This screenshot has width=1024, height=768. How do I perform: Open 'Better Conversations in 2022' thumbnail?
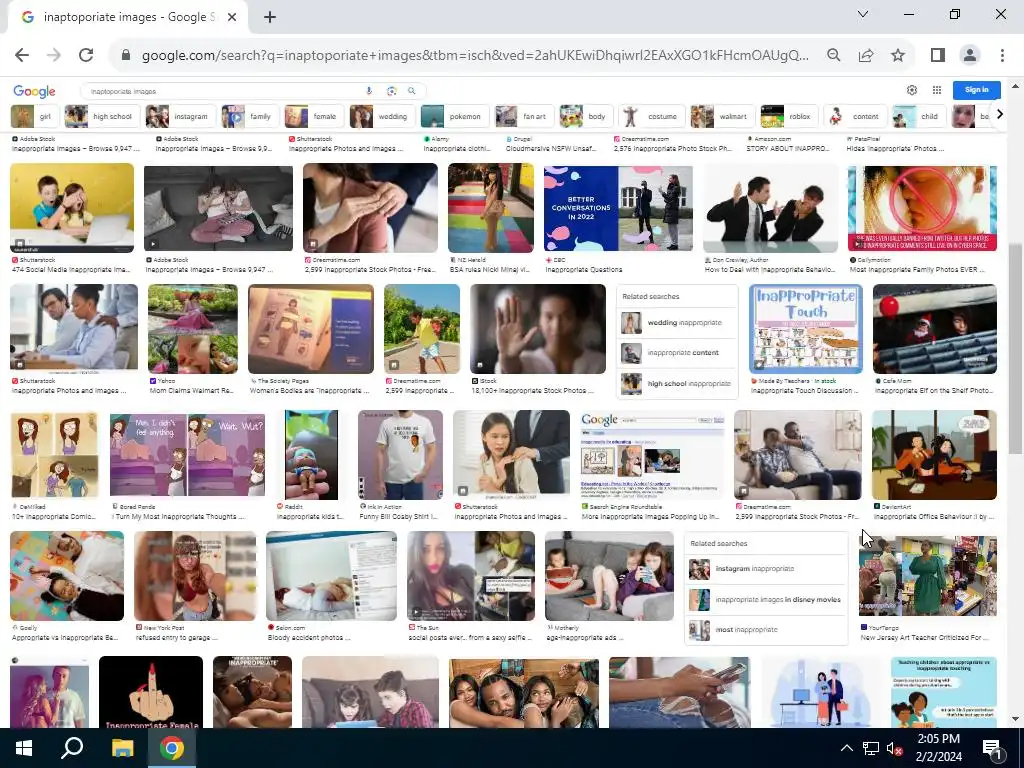(618, 208)
